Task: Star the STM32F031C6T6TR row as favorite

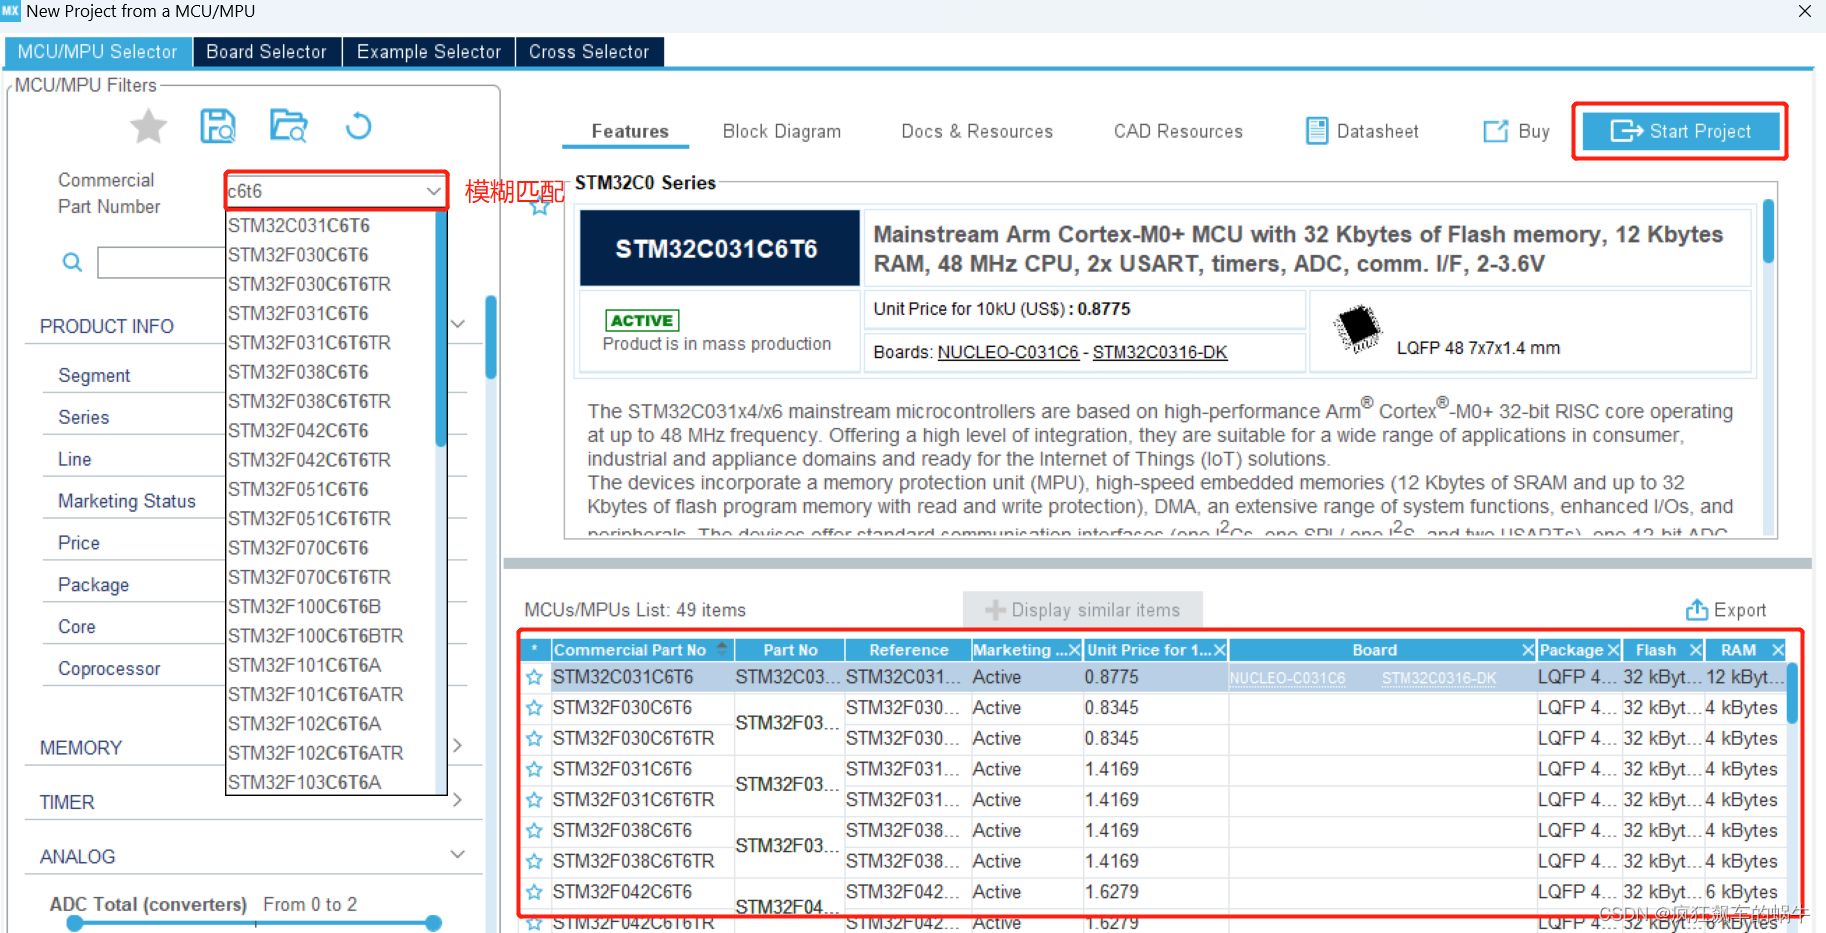Action: [534, 800]
